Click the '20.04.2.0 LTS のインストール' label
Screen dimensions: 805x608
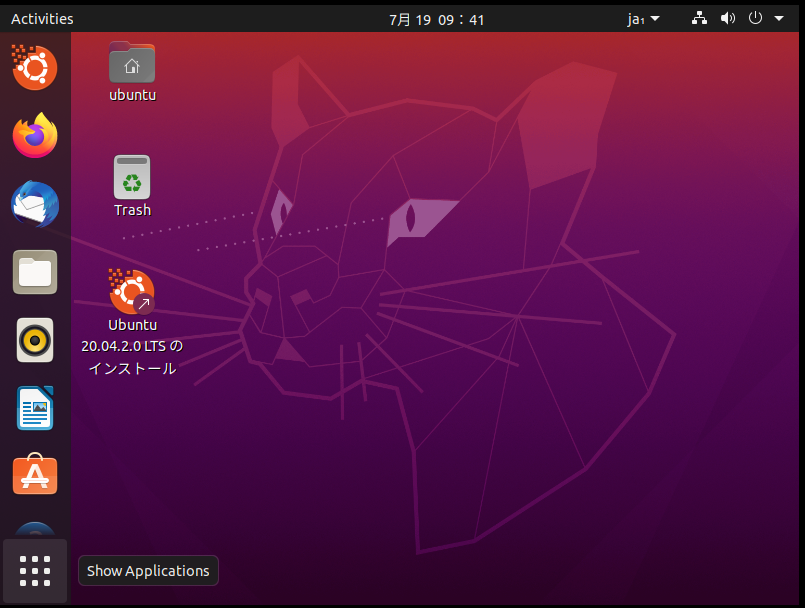[132, 357]
